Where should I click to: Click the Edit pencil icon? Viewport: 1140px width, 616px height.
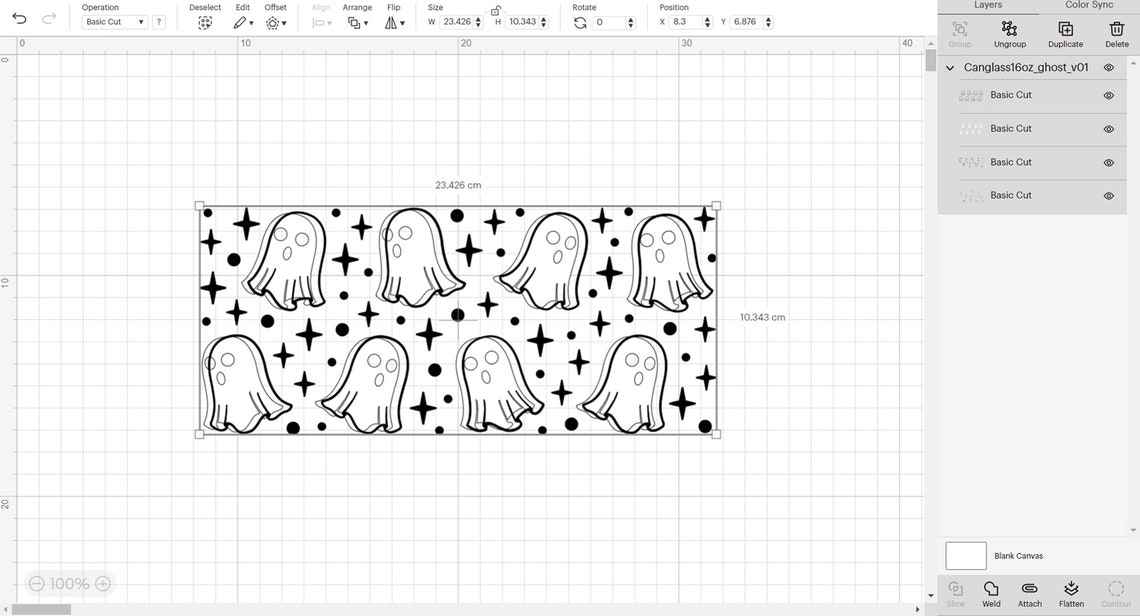238,22
